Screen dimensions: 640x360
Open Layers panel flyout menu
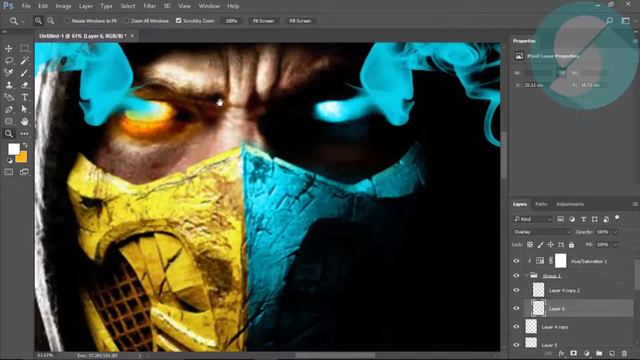pyautogui.click(x=635, y=204)
